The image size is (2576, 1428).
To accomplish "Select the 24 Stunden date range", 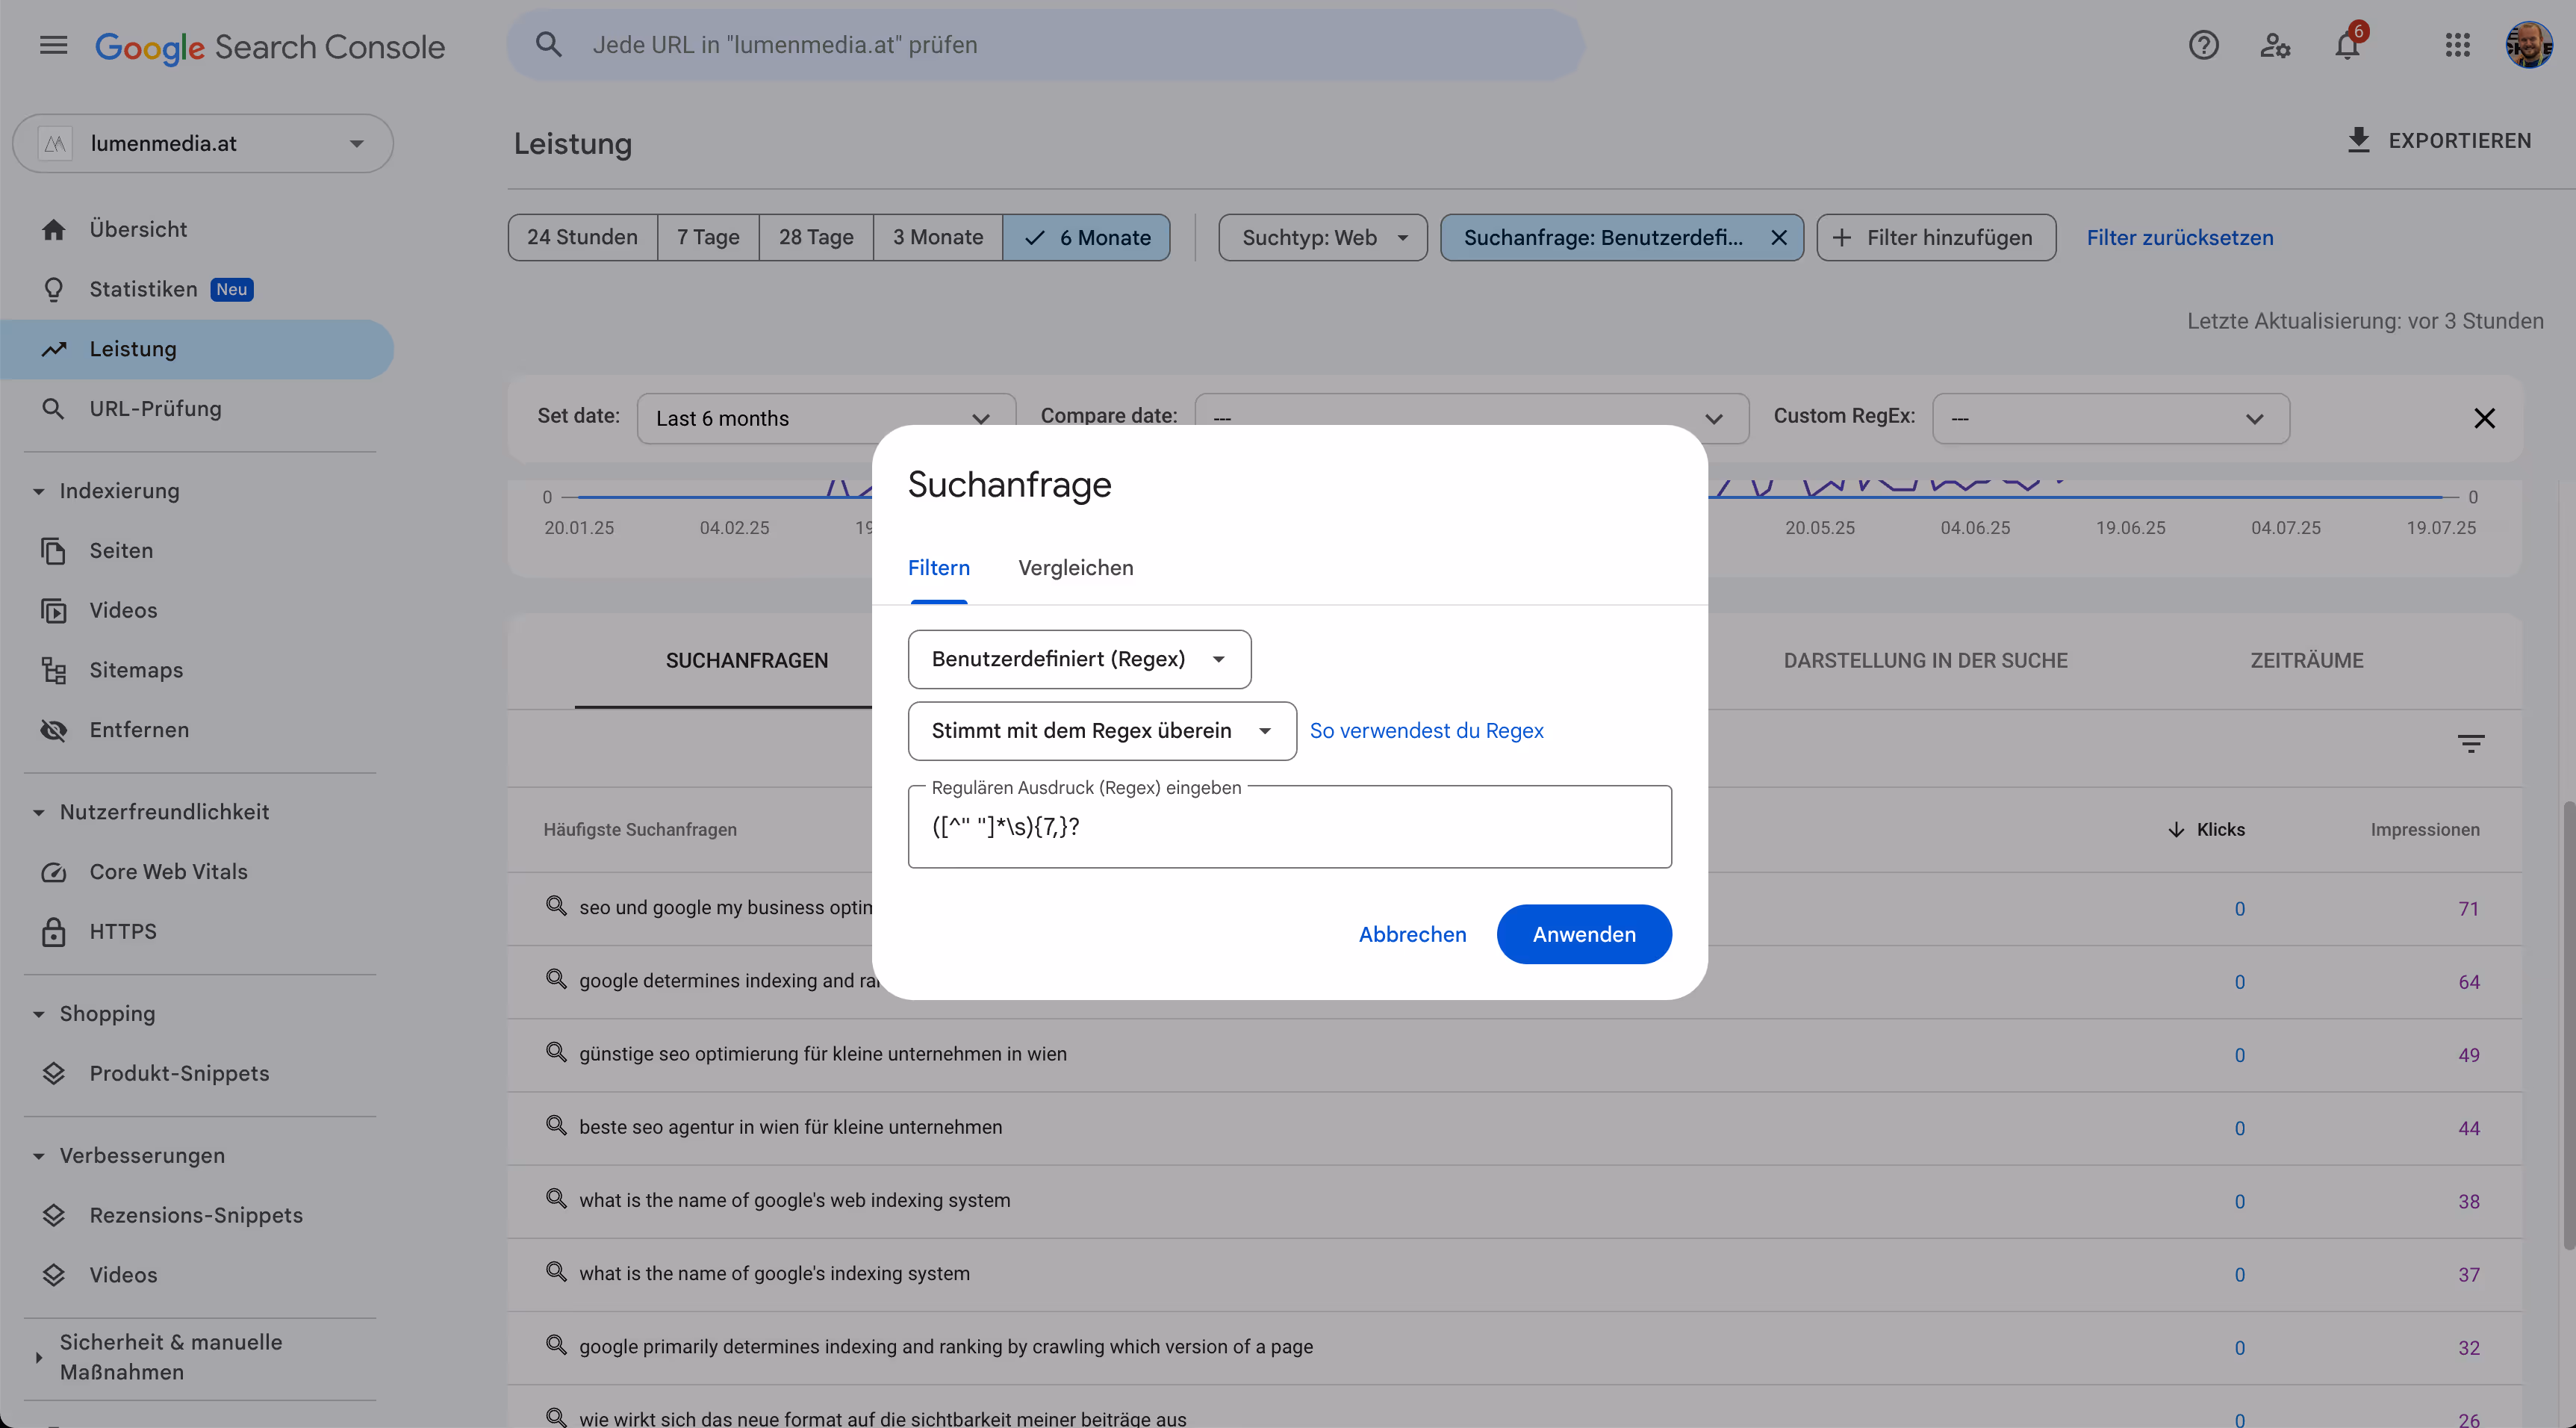I will [x=582, y=238].
